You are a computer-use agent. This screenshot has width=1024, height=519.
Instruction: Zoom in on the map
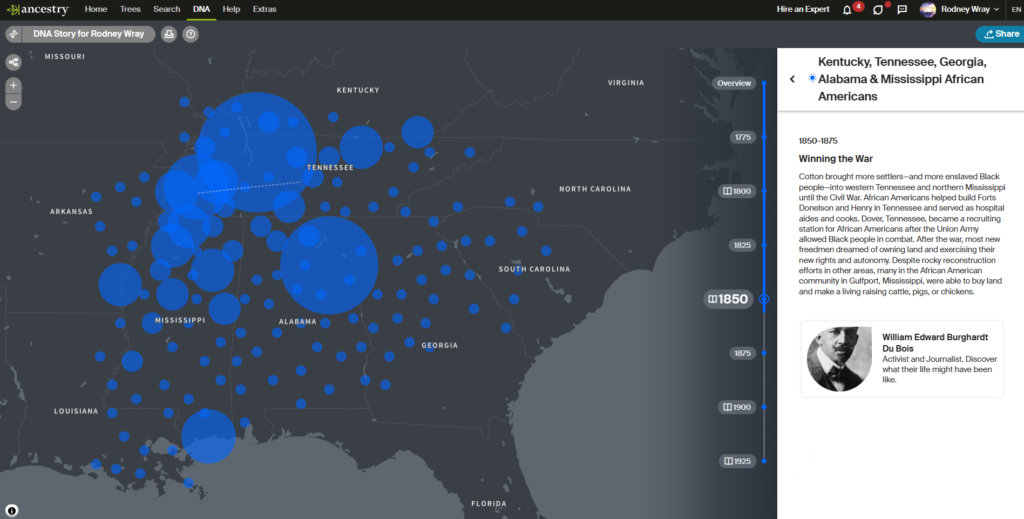[x=14, y=85]
